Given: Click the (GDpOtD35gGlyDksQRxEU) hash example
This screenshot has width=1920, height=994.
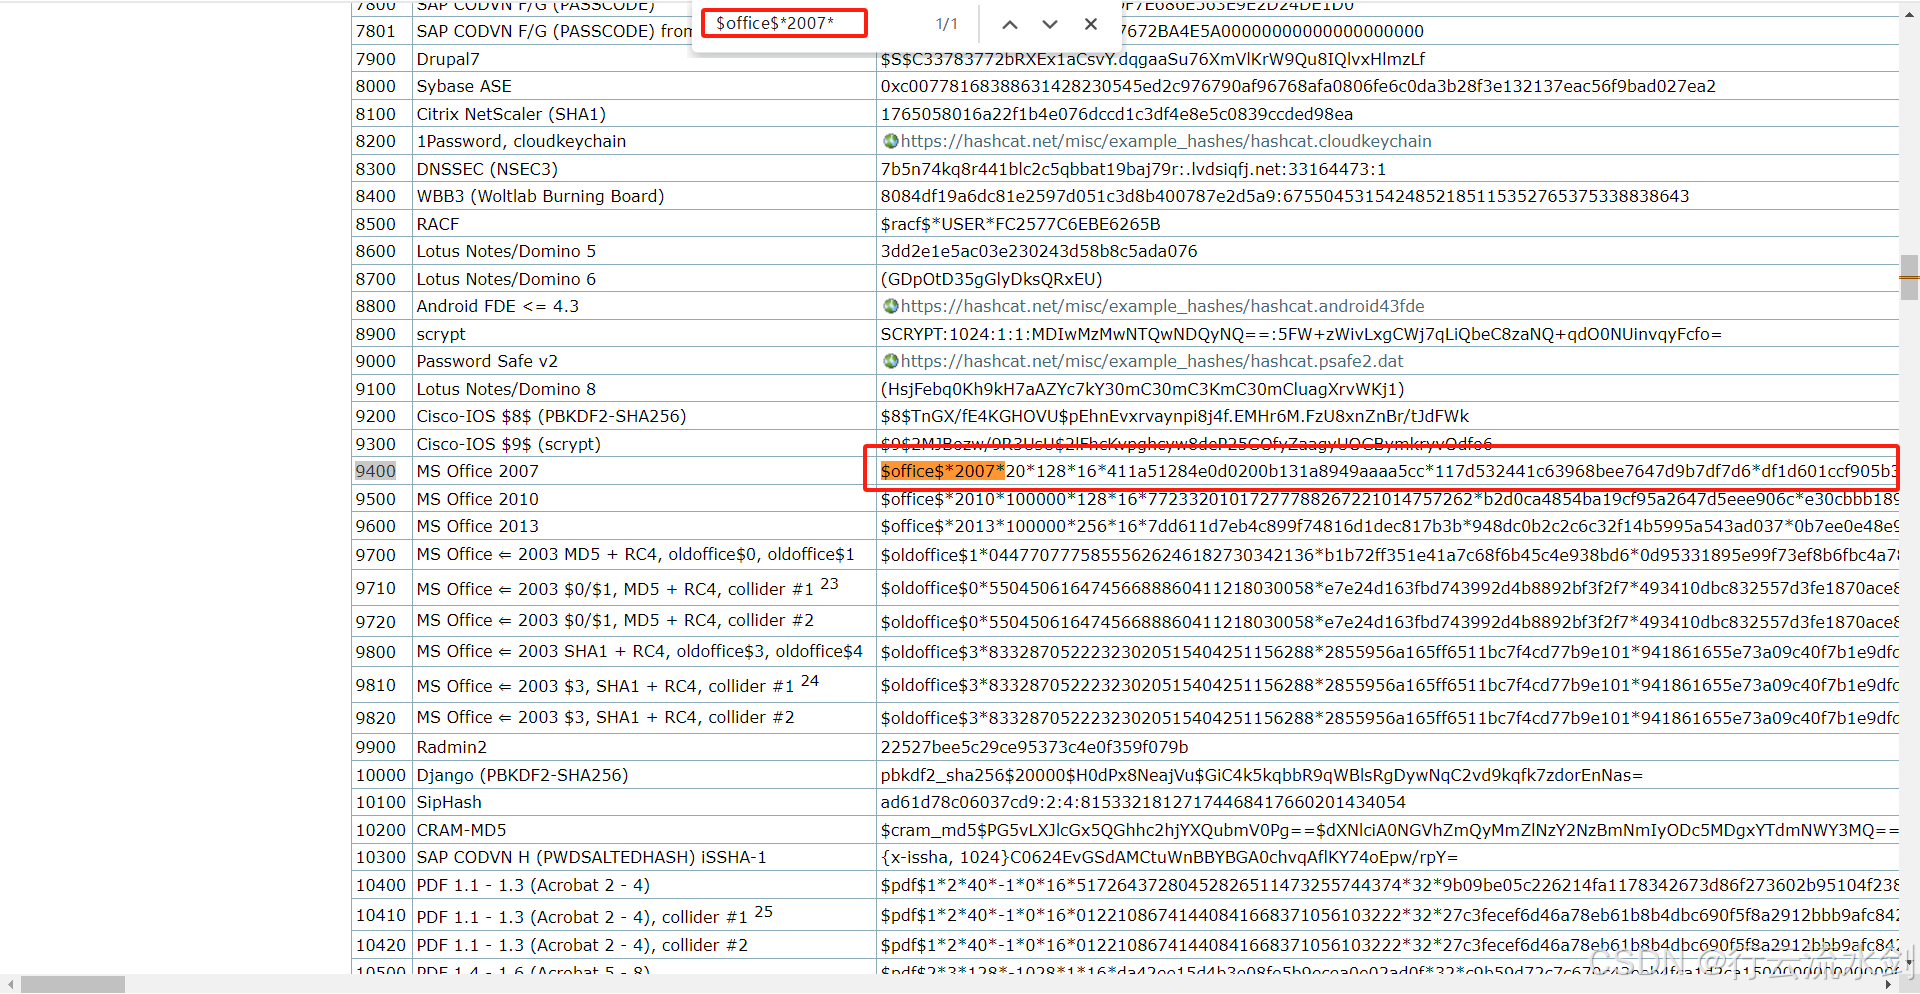Looking at the screenshot, I should (x=991, y=280).
